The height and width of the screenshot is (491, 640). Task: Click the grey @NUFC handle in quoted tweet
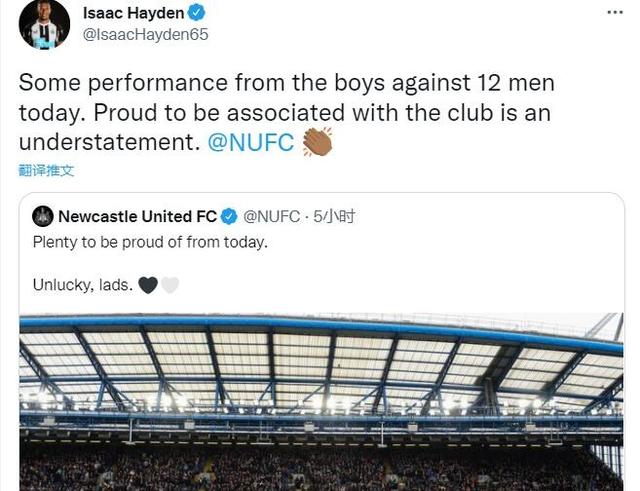271,216
